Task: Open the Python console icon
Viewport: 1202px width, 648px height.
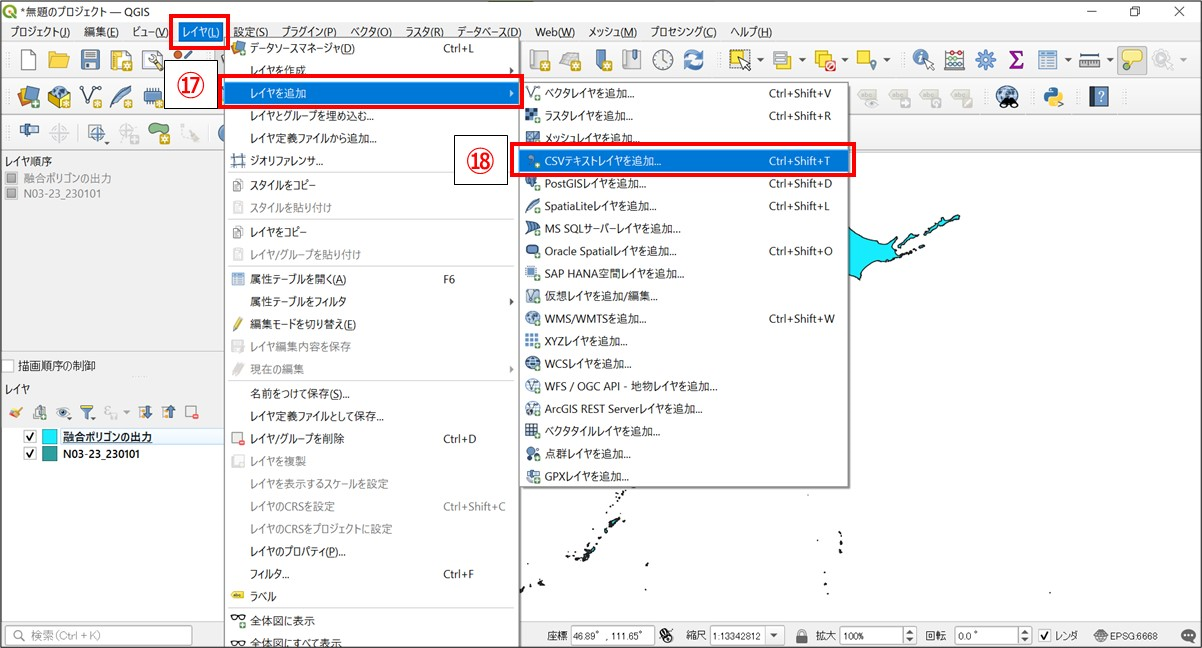Action: coord(1053,97)
